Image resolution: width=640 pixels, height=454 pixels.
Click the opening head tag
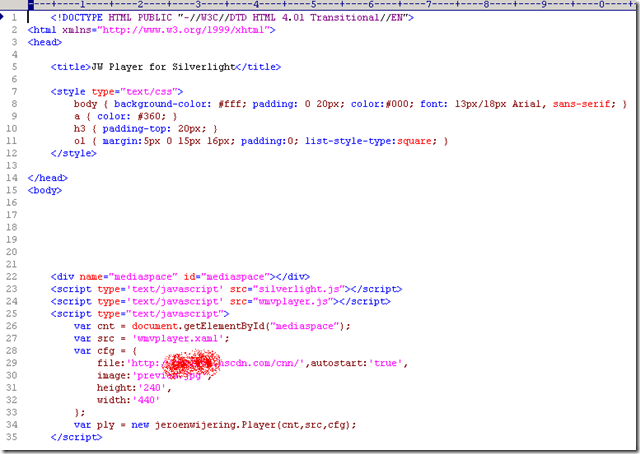45,42
